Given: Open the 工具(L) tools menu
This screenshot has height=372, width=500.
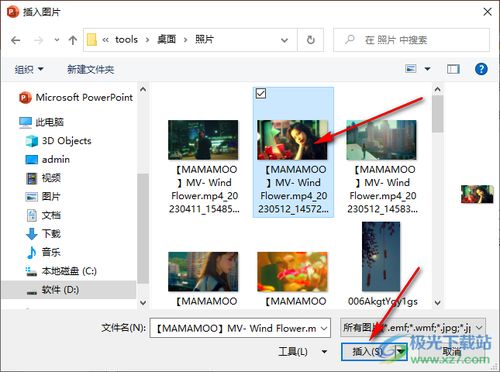Looking at the screenshot, I should pyautogui.click(x=303, y=352).
